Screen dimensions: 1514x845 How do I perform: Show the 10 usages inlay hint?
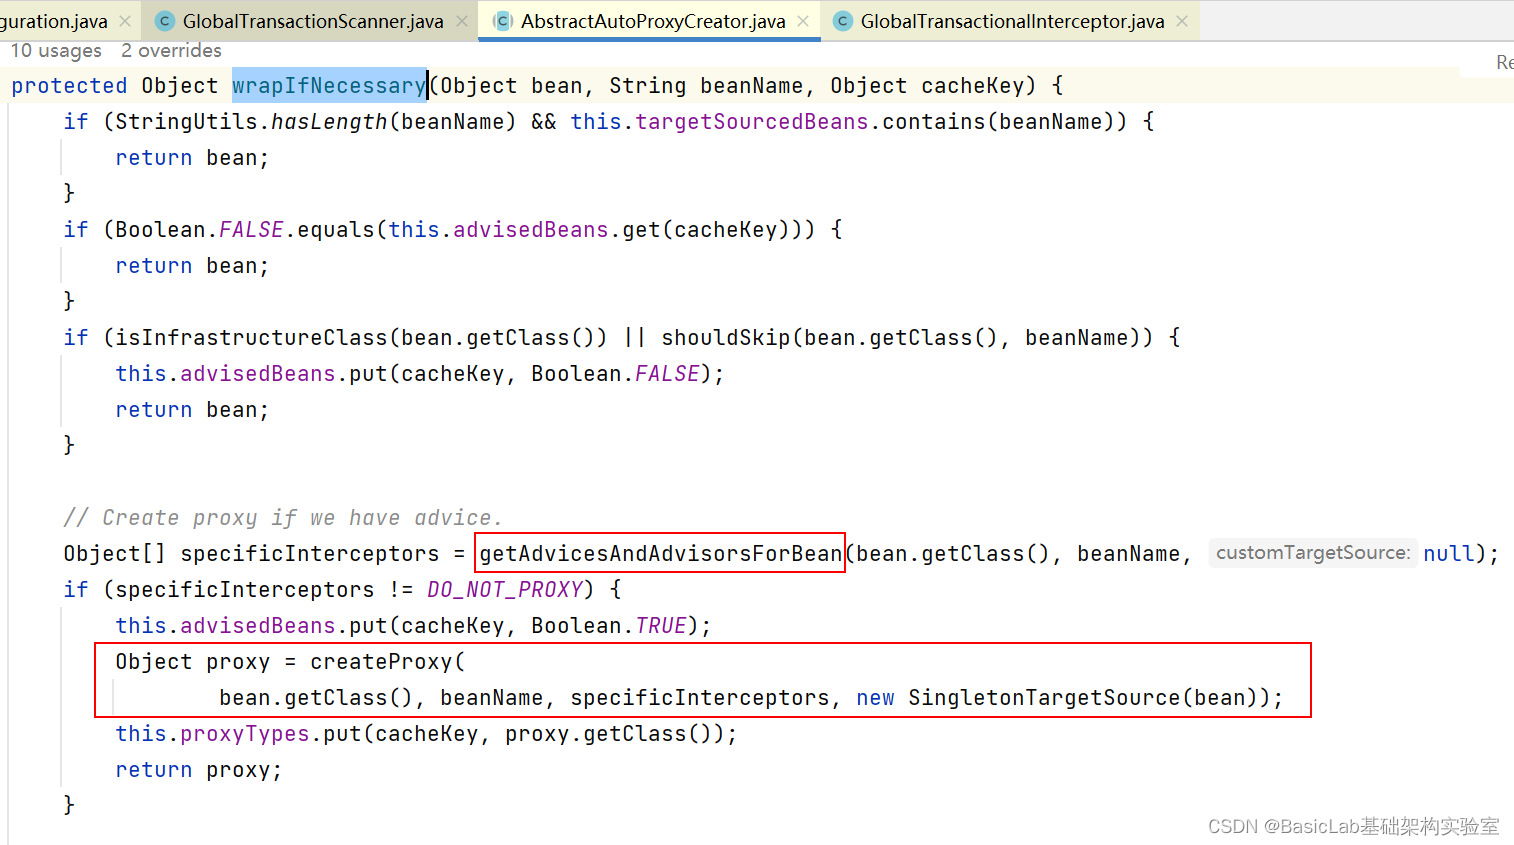[56, 50]
